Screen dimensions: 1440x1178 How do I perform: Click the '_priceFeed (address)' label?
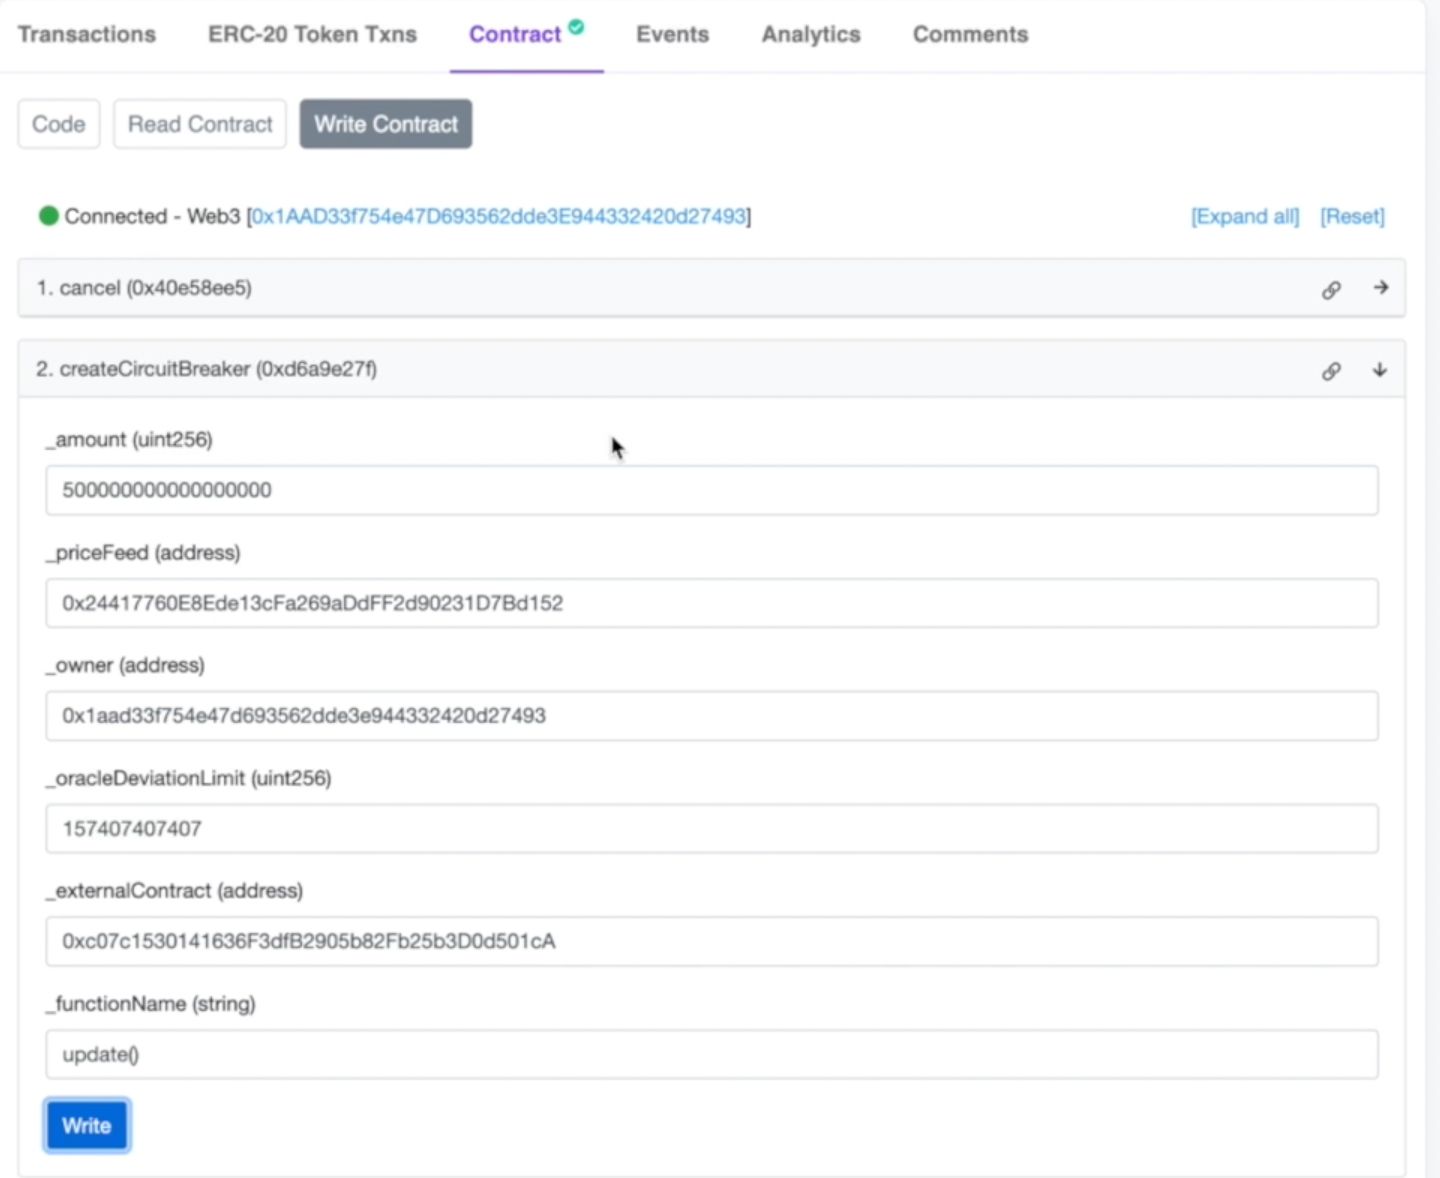point(144,553)
